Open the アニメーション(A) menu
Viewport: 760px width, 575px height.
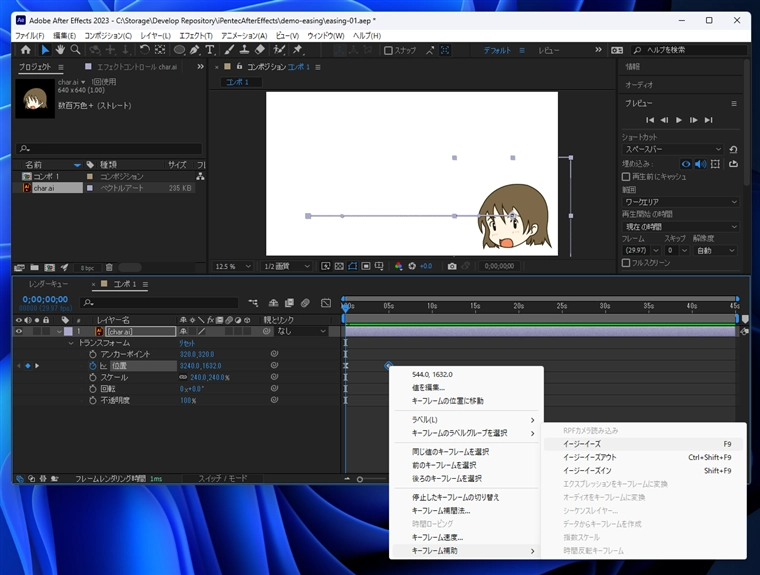tap(244, 36)
